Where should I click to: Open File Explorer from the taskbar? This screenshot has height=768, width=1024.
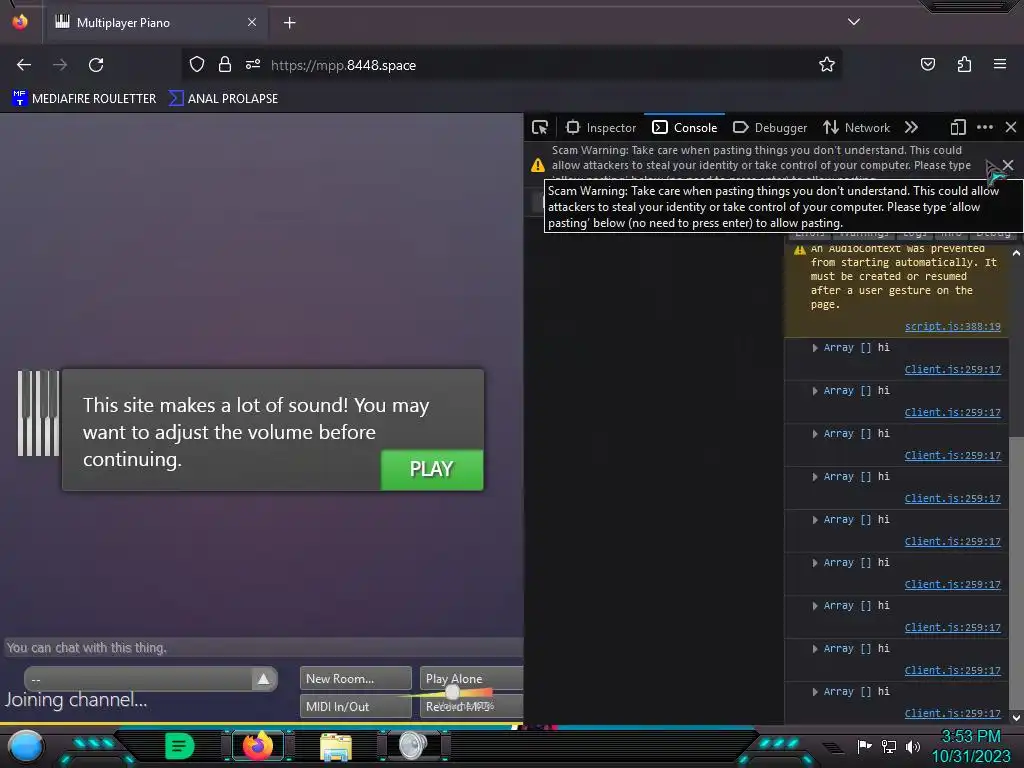click(336, 746)
